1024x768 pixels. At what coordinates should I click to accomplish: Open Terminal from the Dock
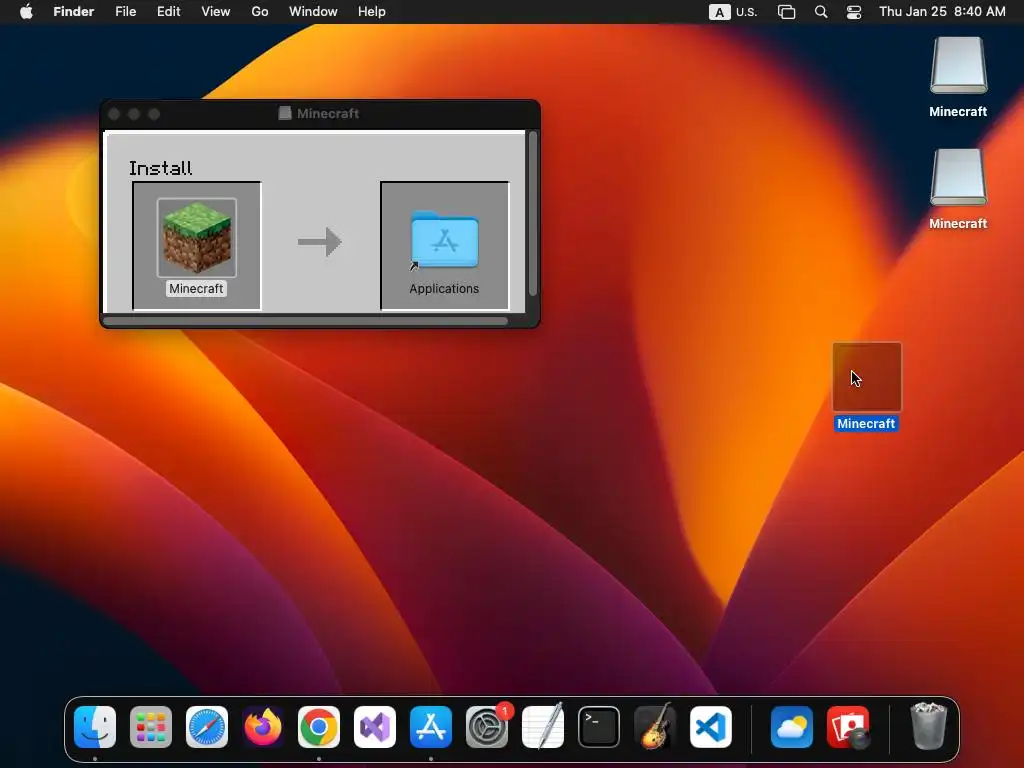pos(599,727)
